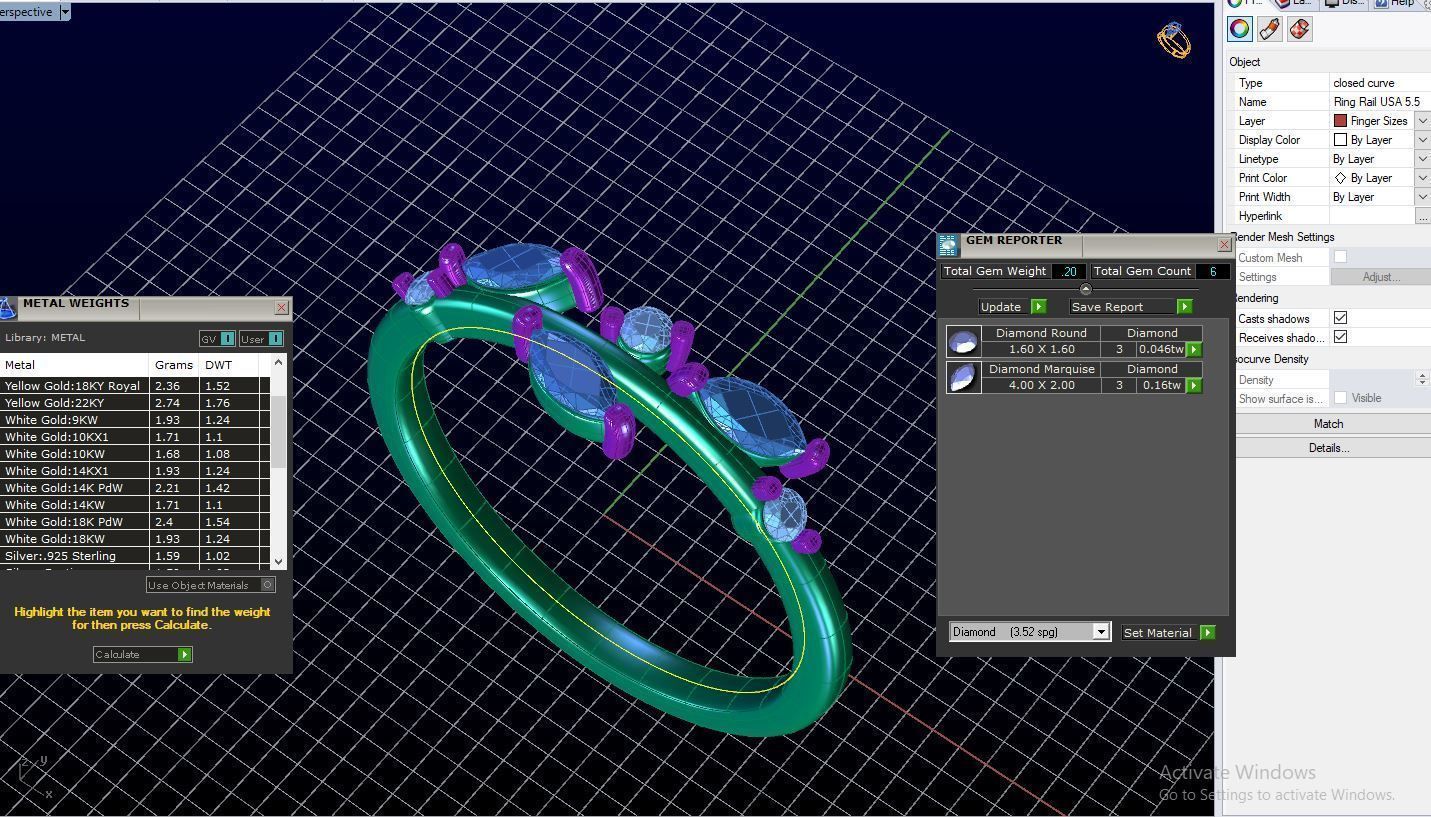Click the Finger Sizes layer color swatch
The width and height of the screenshot is (1431, 817).
click(1340, 121)
